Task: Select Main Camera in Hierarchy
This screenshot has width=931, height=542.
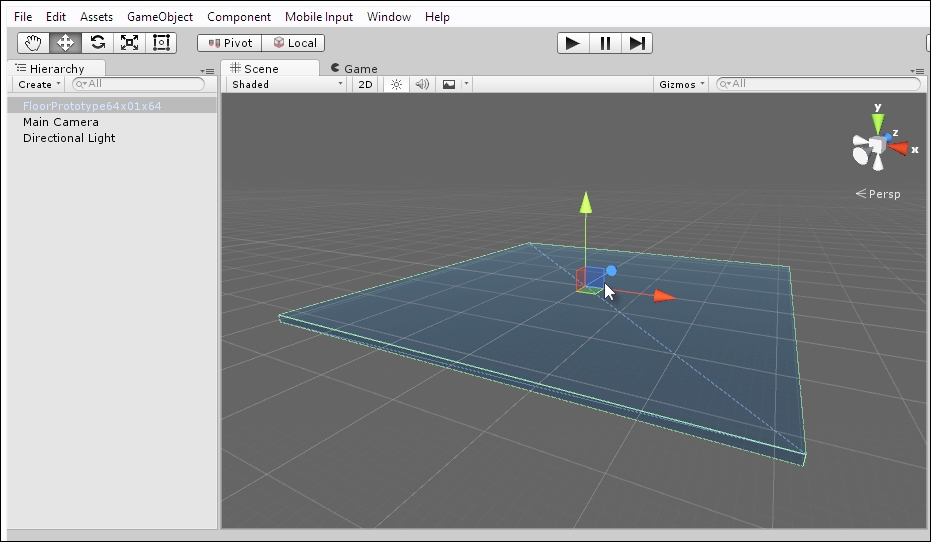Action: tap(61, 122)
